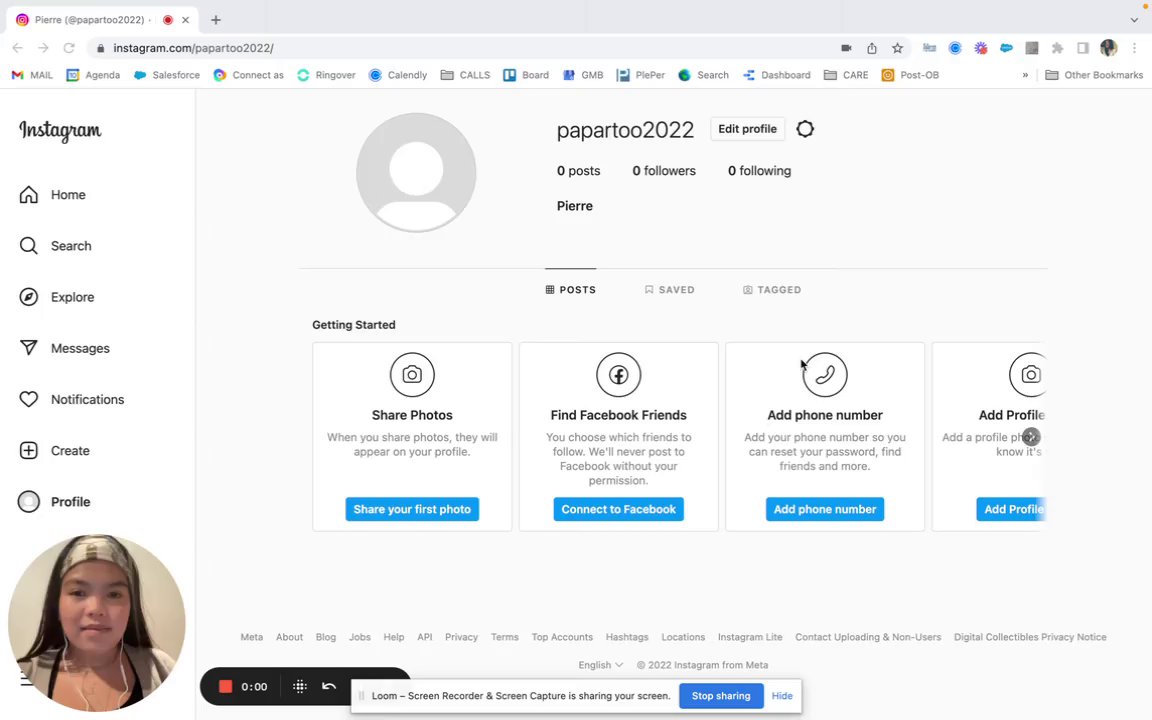Expand the English language dropdown

coord(600,665)
